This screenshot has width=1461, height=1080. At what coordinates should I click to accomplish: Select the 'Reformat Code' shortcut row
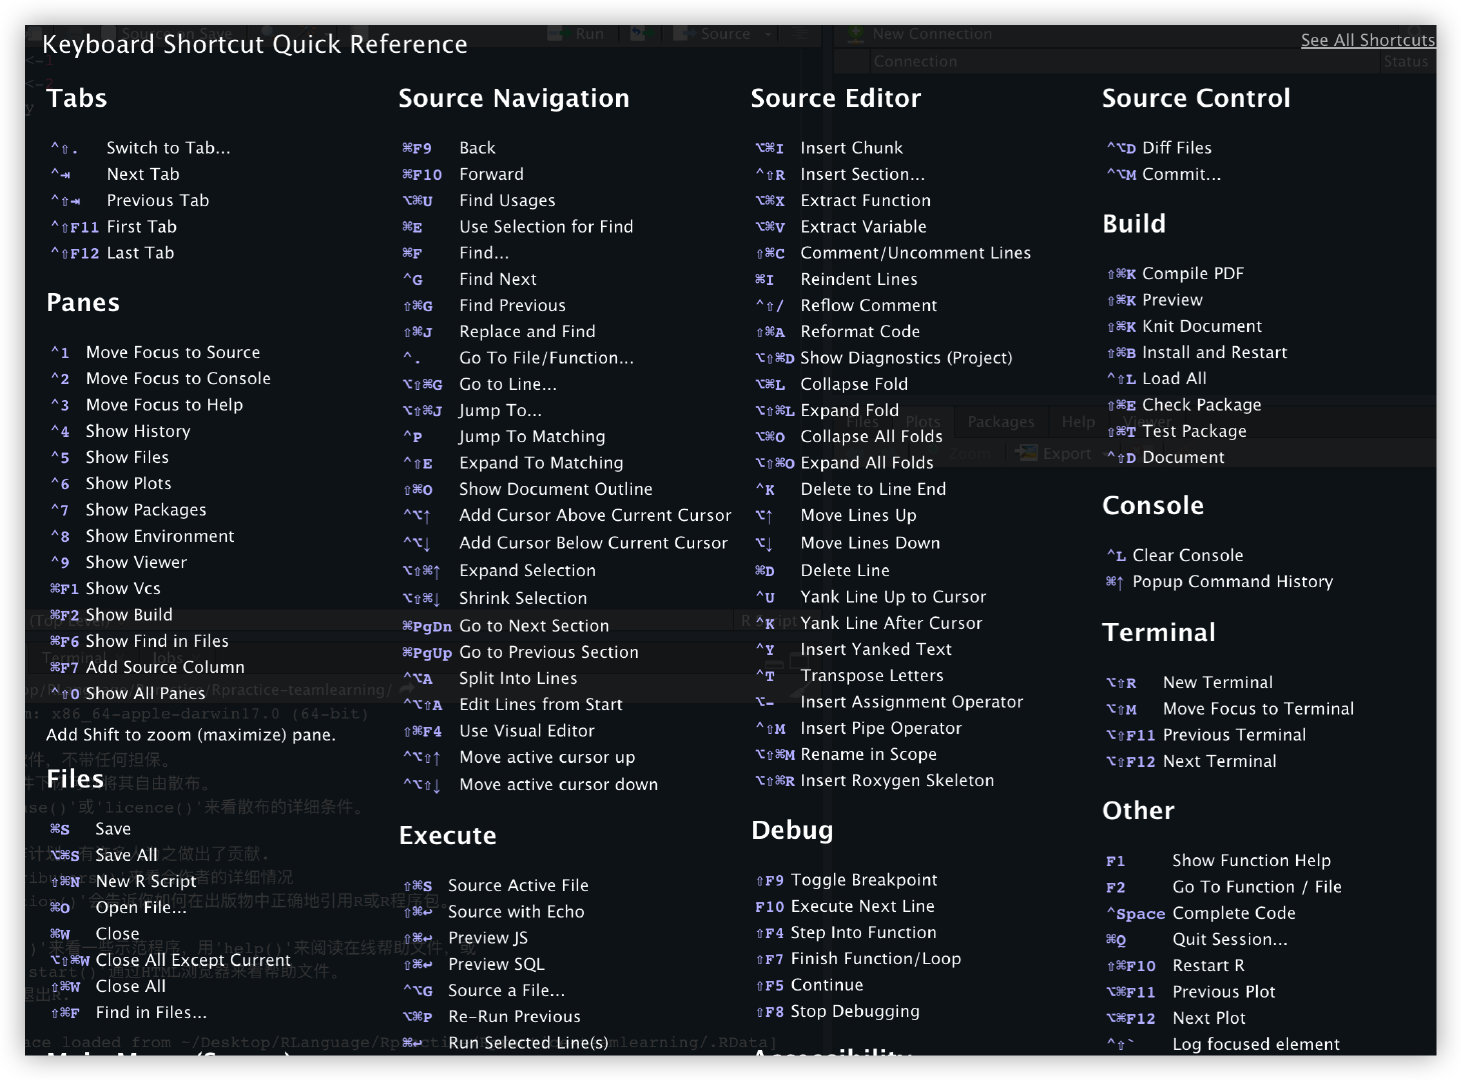pos(837,332)
